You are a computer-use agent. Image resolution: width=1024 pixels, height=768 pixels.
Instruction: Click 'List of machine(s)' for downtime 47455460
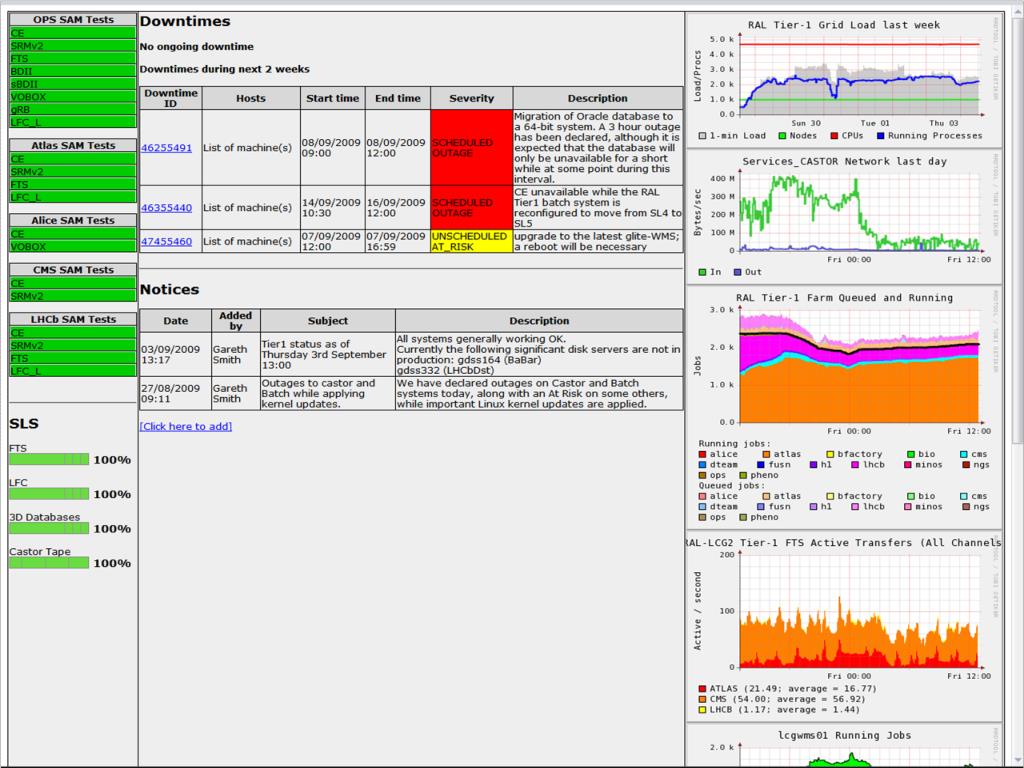coord(248,241)
